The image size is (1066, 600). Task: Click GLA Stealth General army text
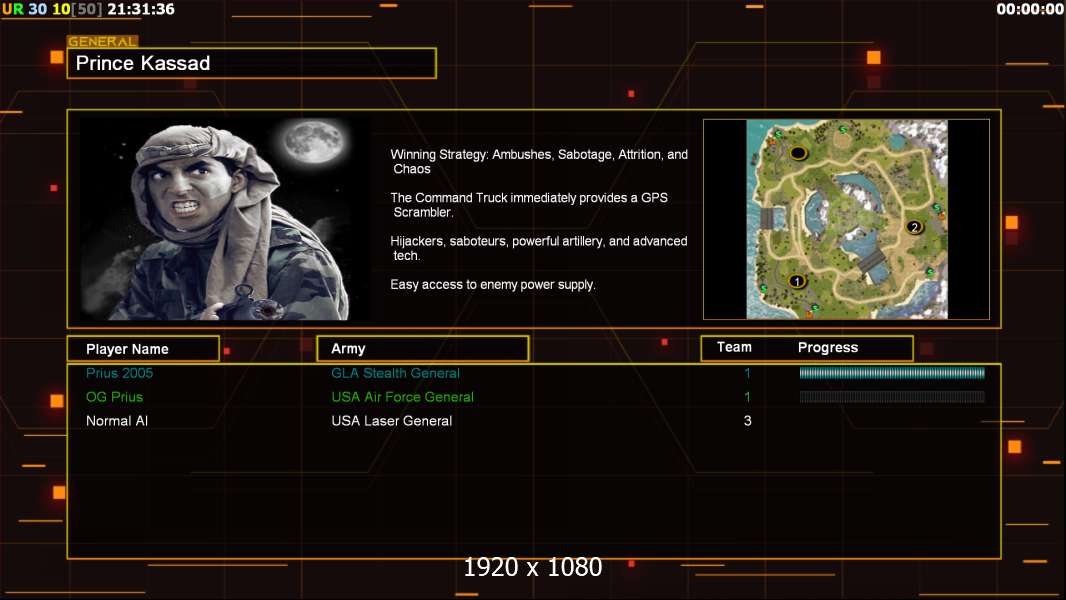tap(395, 373)
